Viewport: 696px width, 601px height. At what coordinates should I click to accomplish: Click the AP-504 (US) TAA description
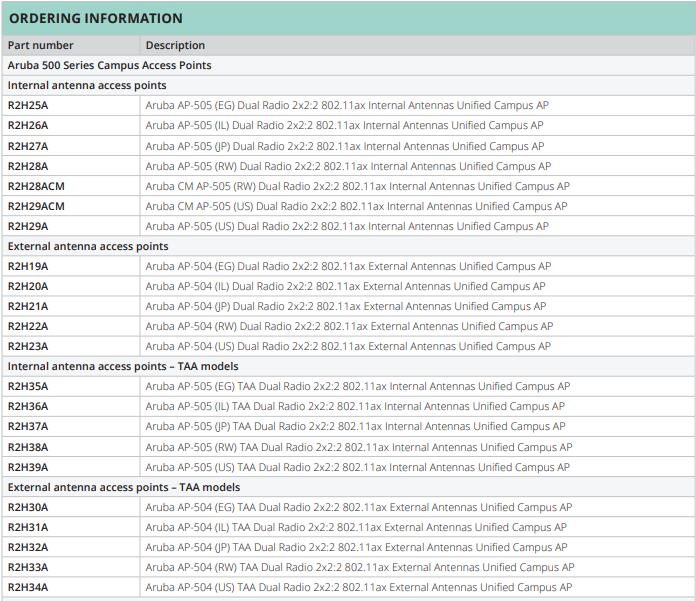coord(359,587)
